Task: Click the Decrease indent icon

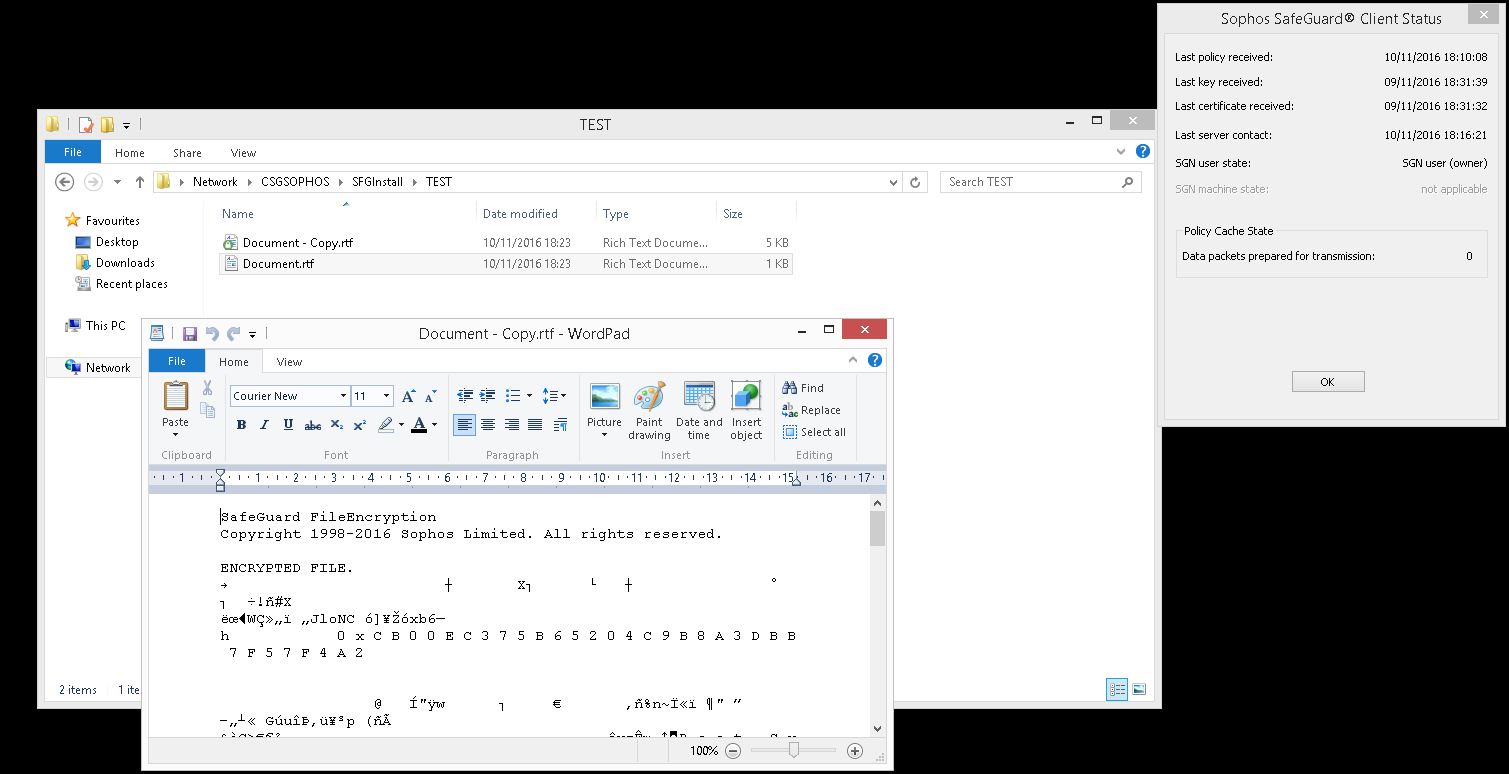Action: click(x=464, y=396)
